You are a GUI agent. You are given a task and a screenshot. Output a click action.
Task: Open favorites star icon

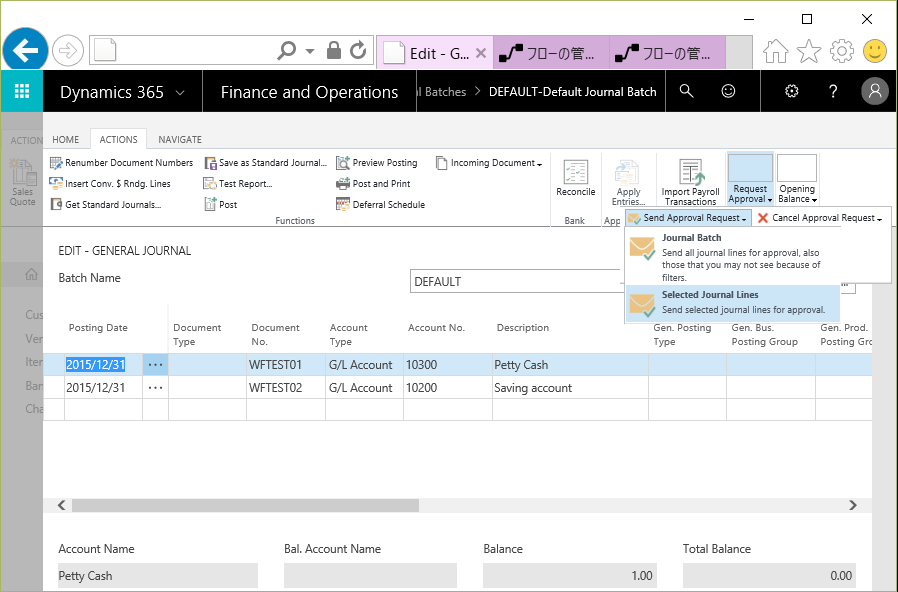(808, 52)
